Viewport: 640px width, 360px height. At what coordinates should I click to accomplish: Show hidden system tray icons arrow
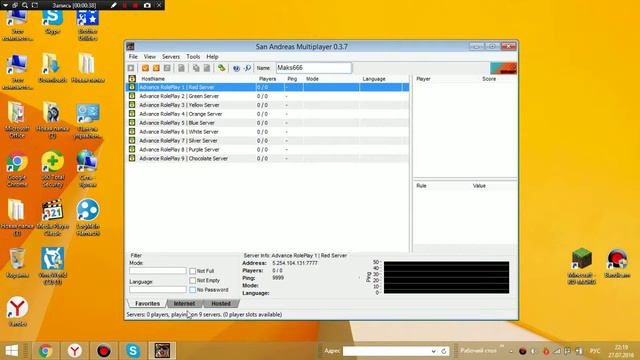point(511,351)
